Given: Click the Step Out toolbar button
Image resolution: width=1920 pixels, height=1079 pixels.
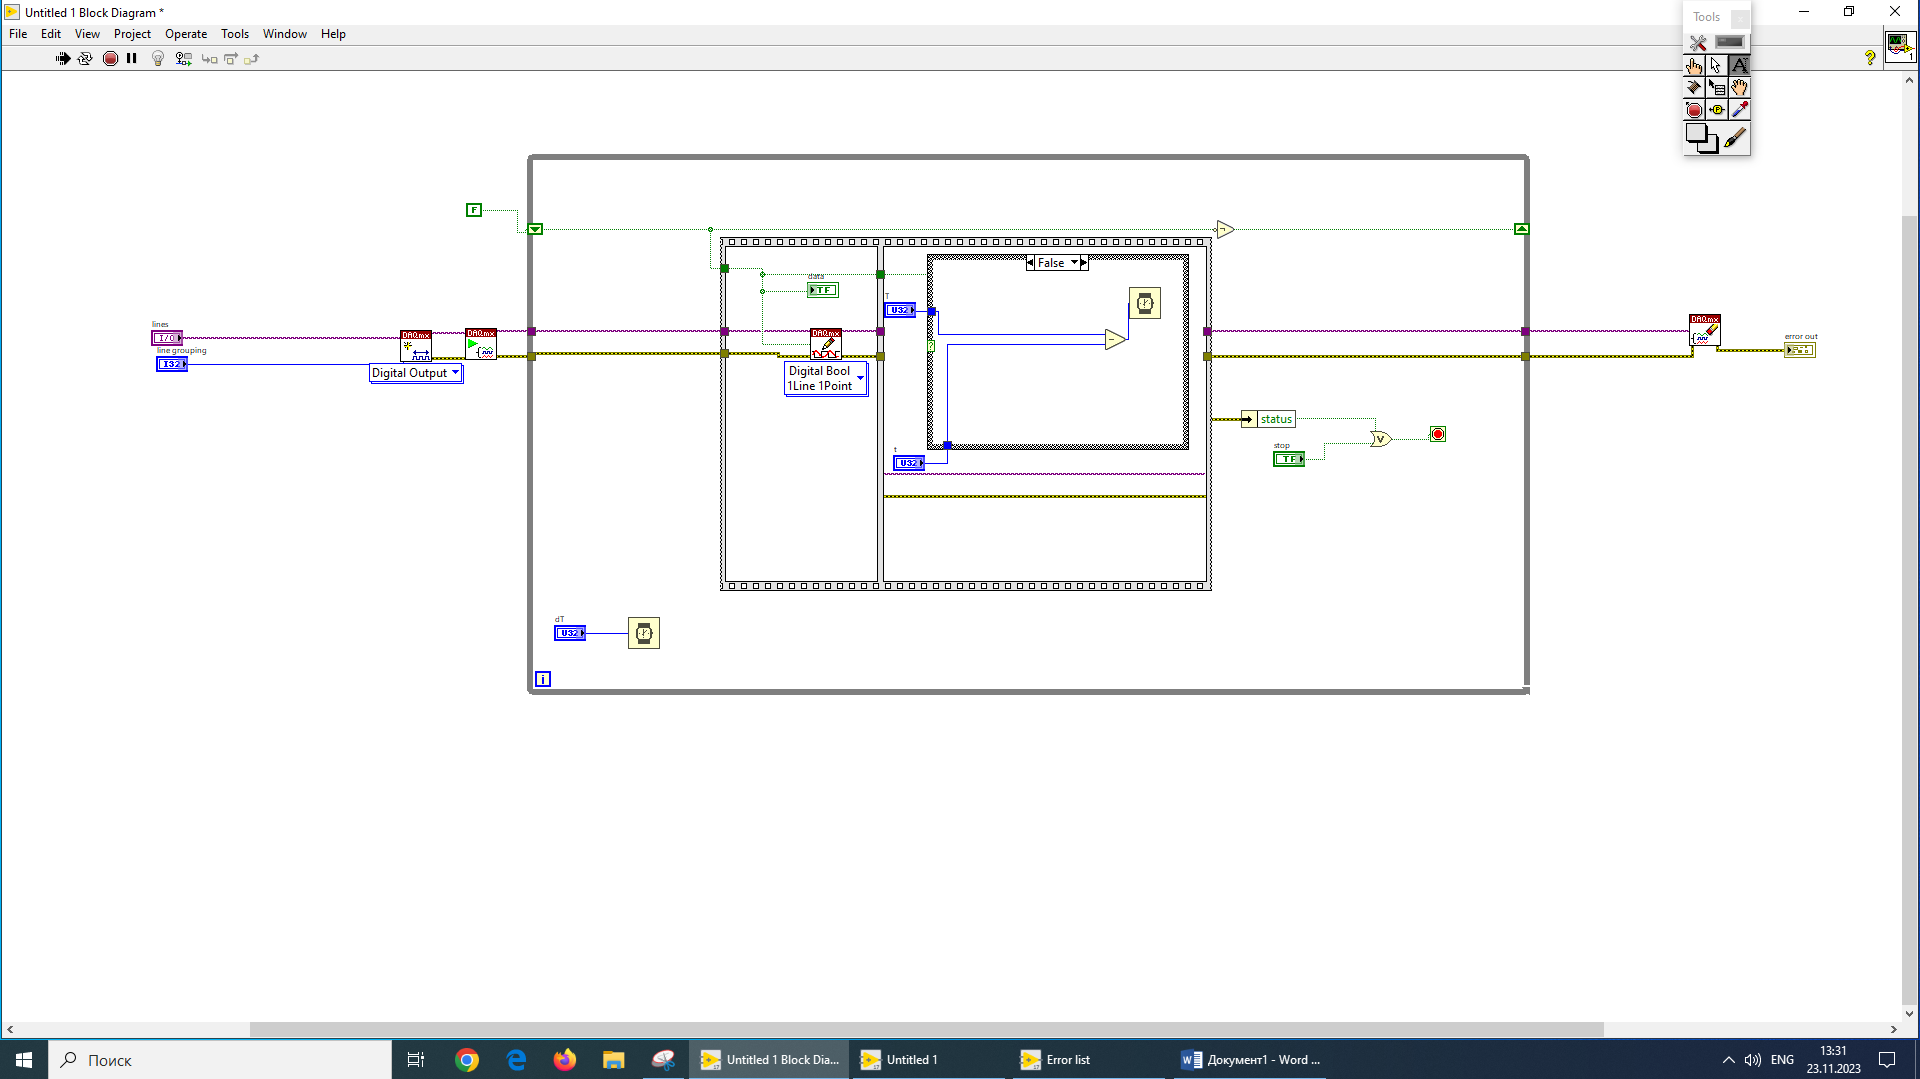Looking at the screenshot, I should pyautogui.click(x=252, y=59).
